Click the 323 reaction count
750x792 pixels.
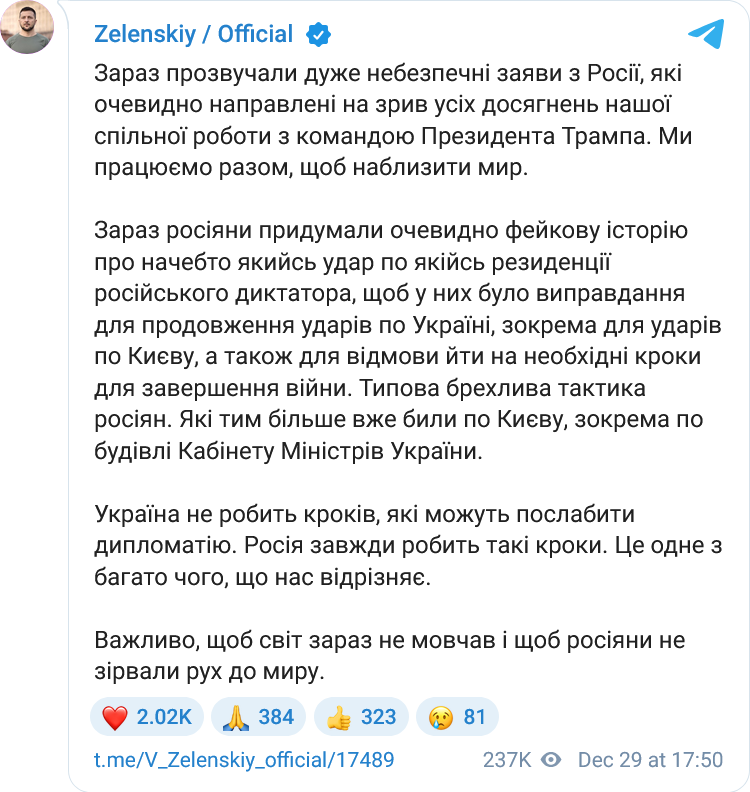pos(378,717)
